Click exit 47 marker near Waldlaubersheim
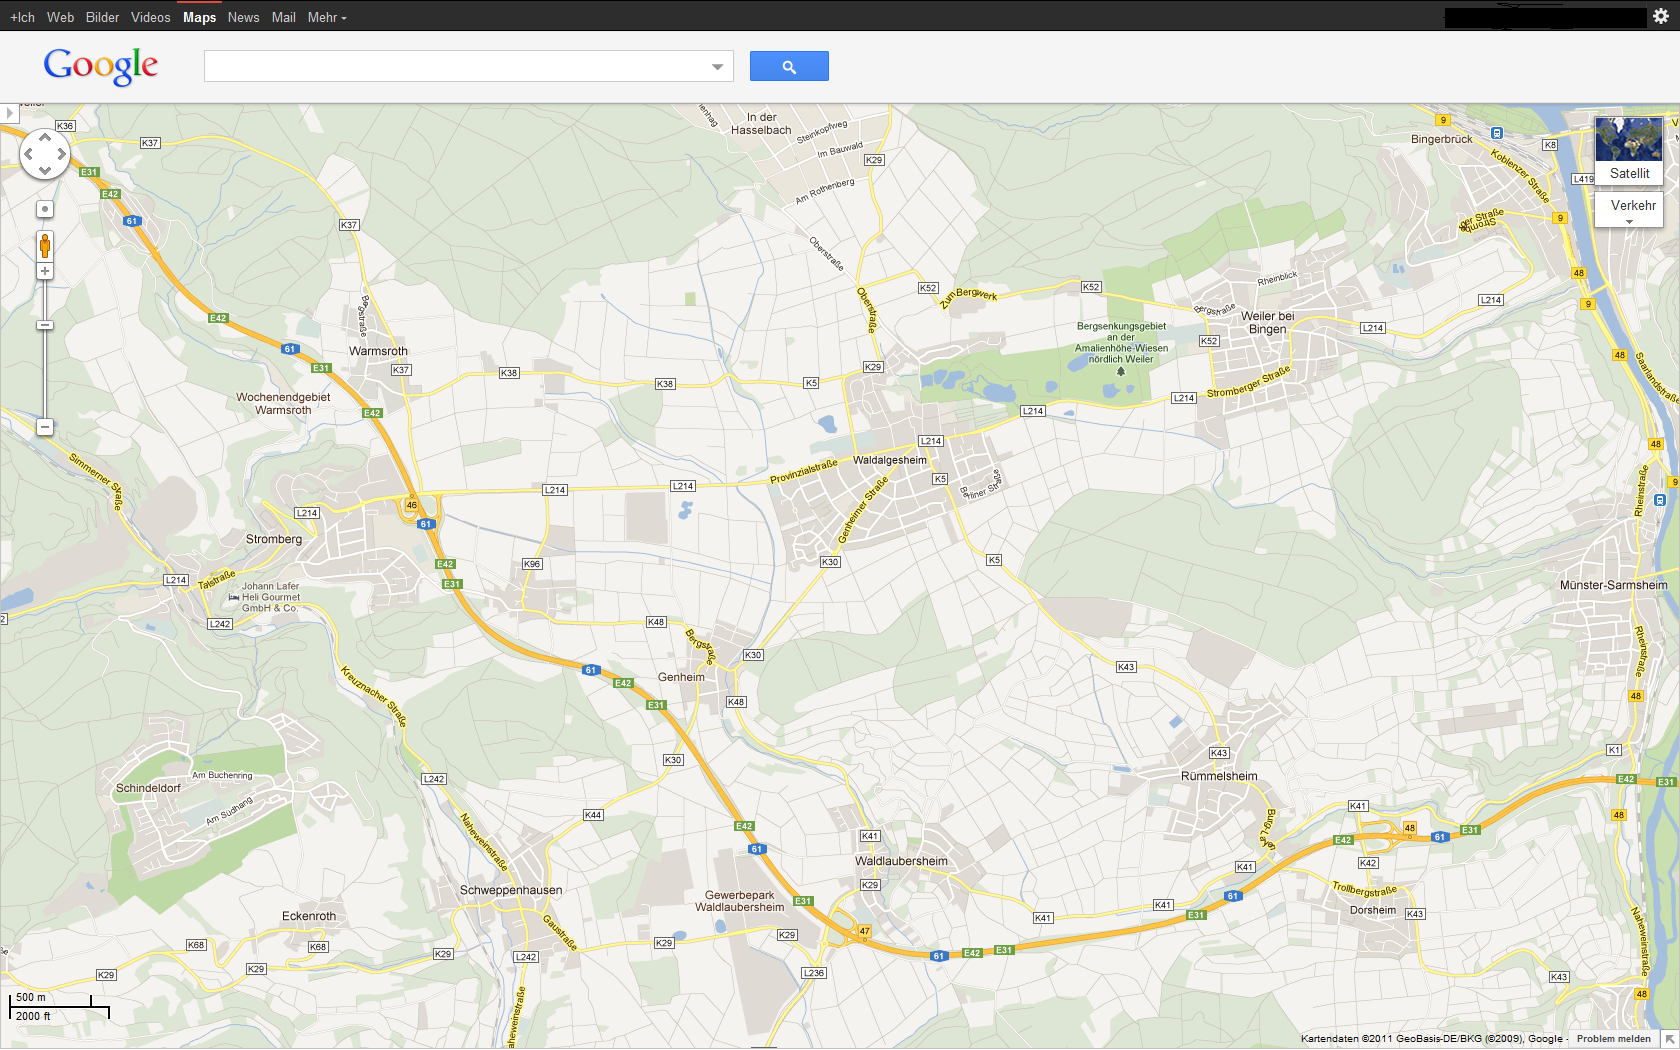 pyautogui.click(x=865, y=931)
